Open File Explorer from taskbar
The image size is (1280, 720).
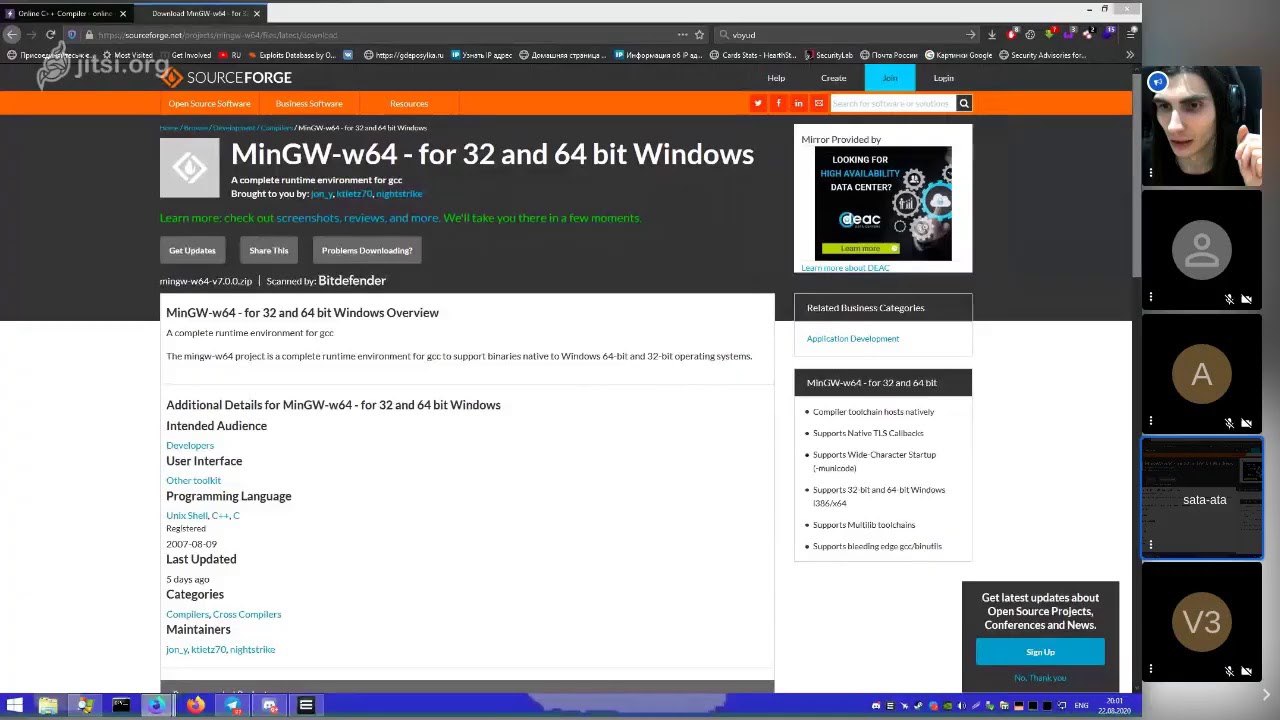[x=48, y=705]
